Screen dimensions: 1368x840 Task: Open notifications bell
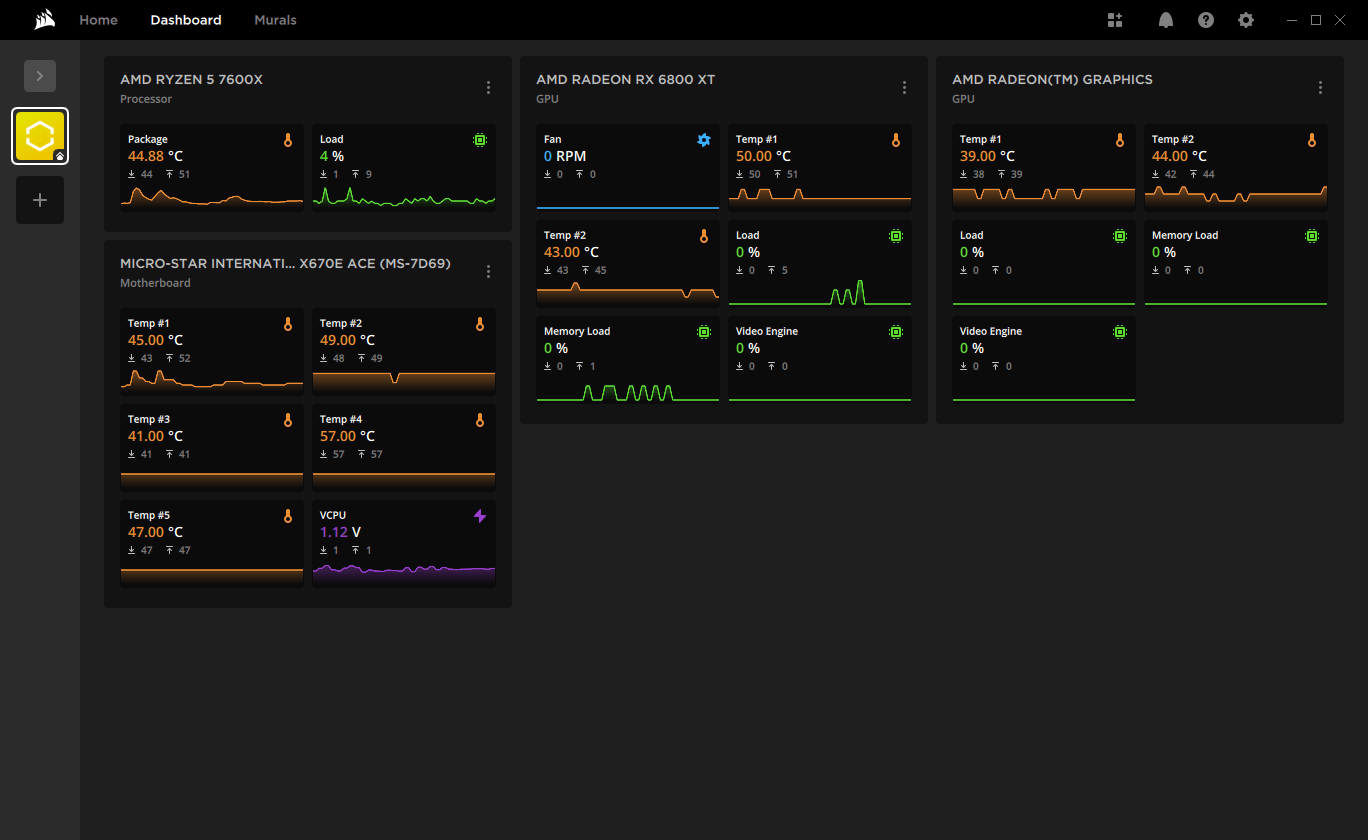[x=1165, y=20]
